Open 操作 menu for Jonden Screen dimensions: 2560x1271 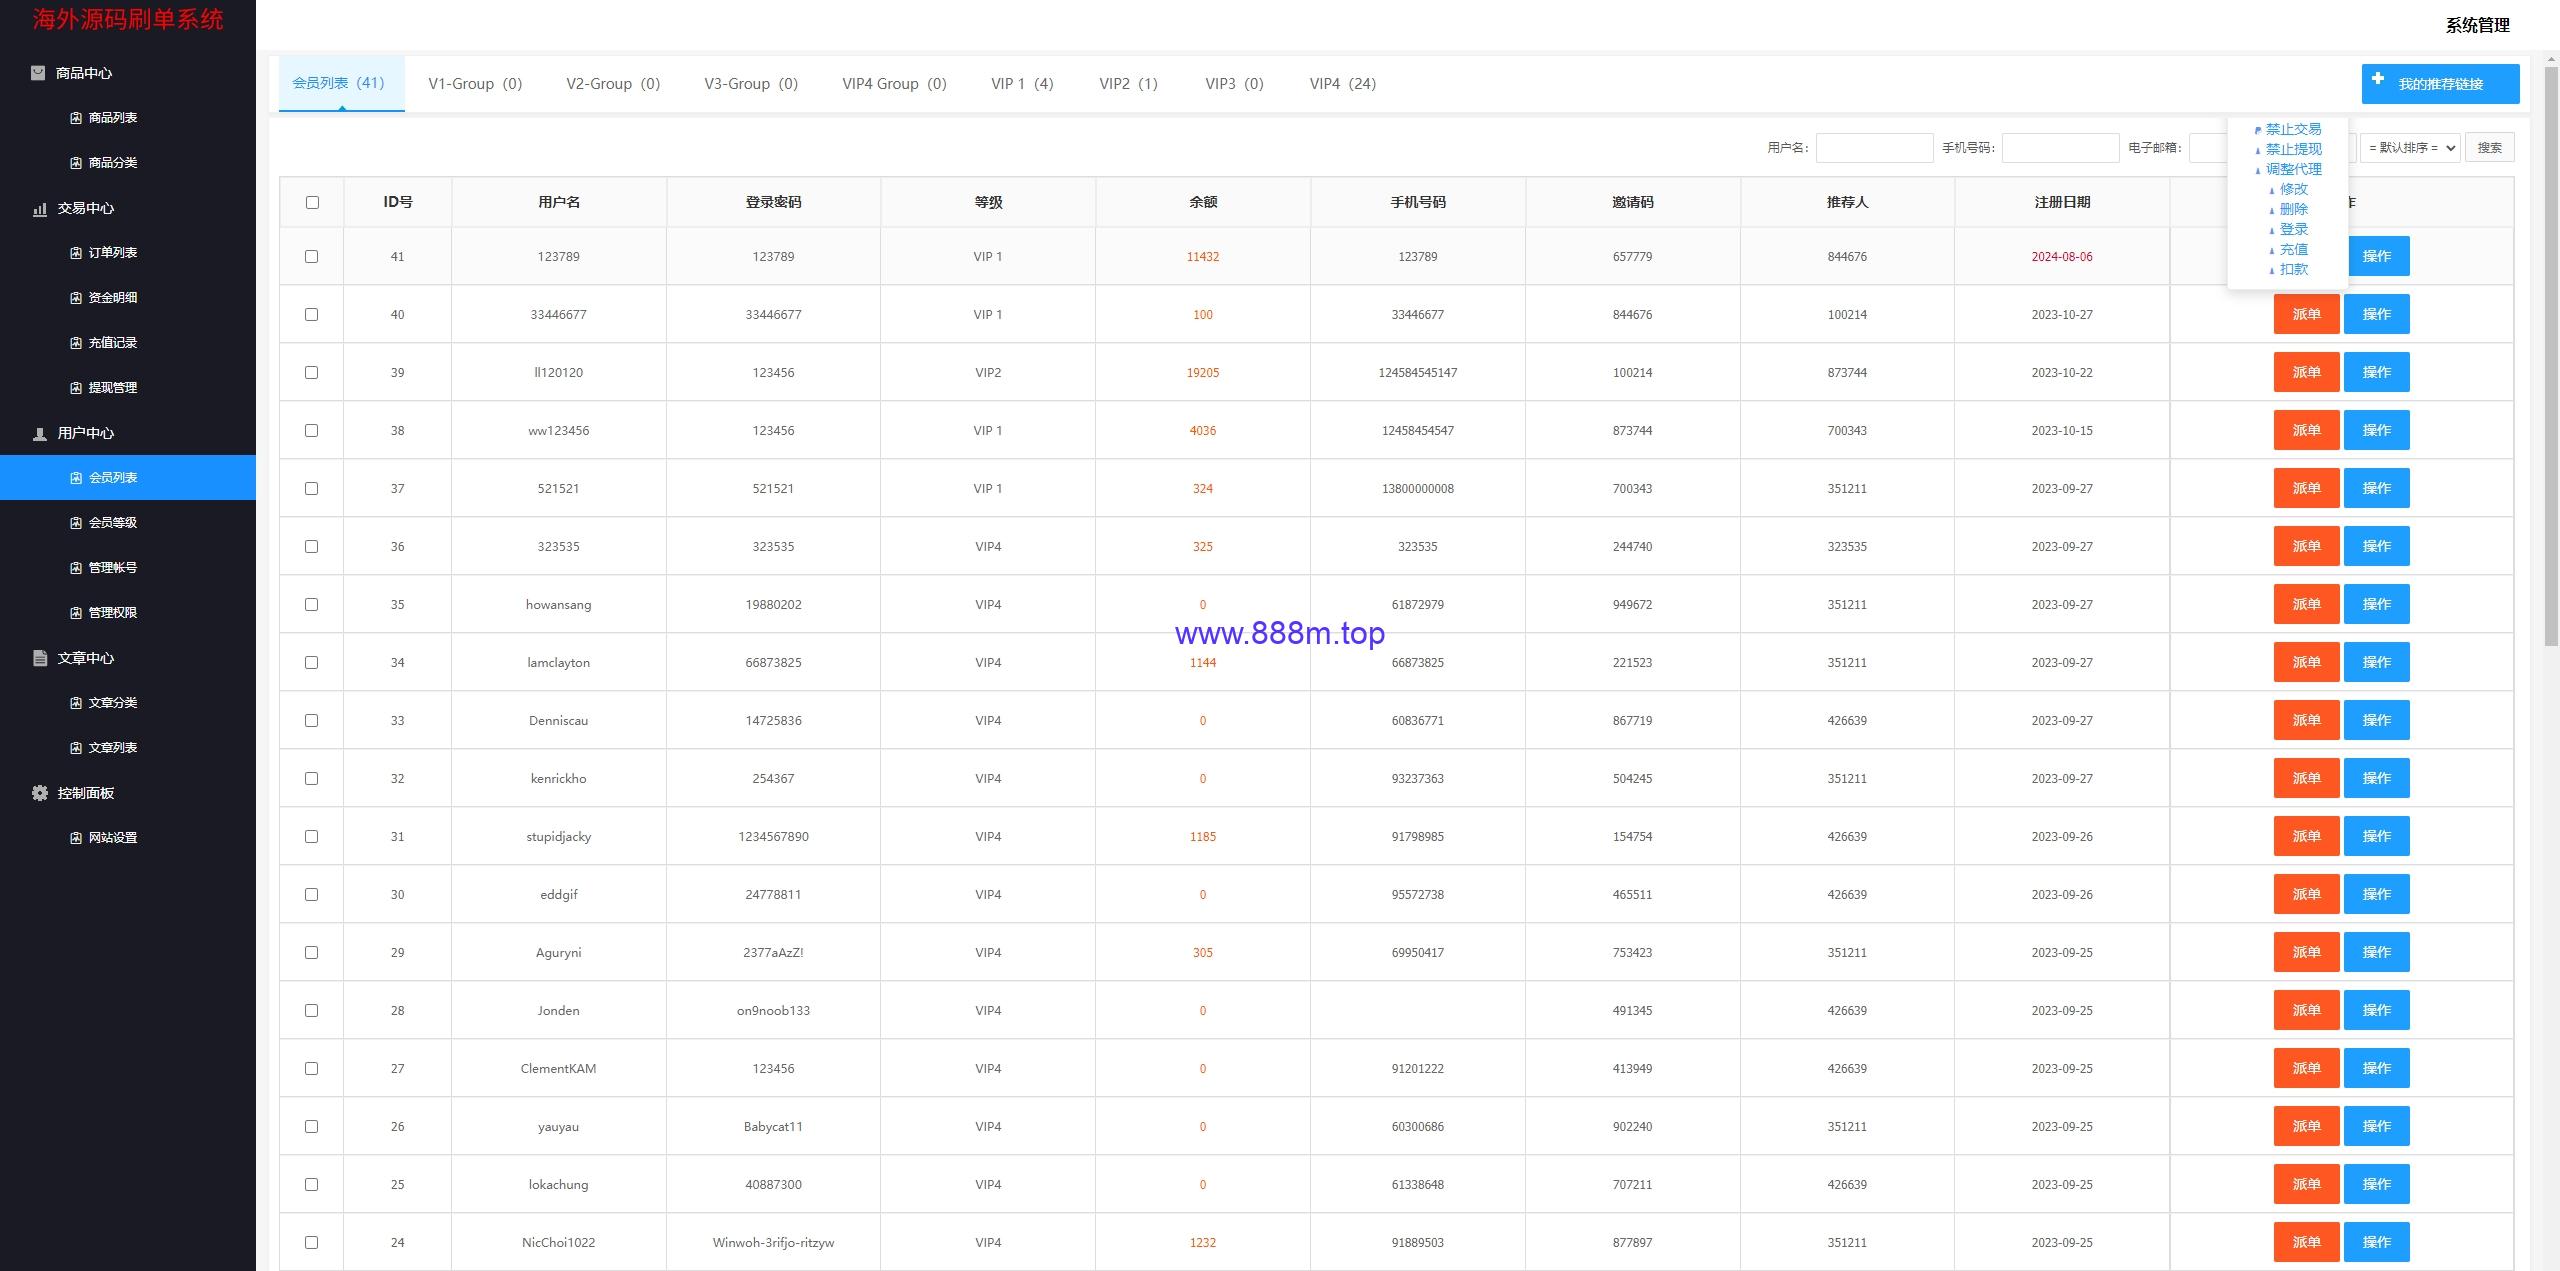[2376, 1010]
